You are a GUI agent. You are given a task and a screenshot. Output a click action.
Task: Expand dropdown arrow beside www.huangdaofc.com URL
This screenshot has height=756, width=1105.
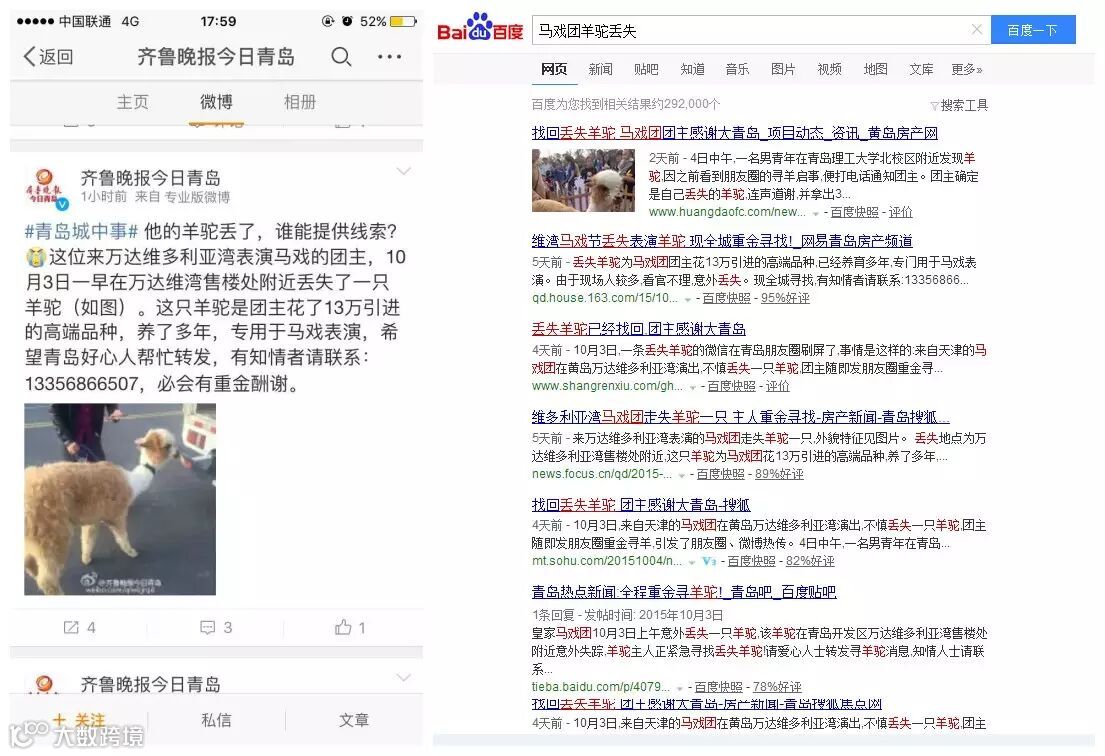pyautogui.click(x=816, y=213)
